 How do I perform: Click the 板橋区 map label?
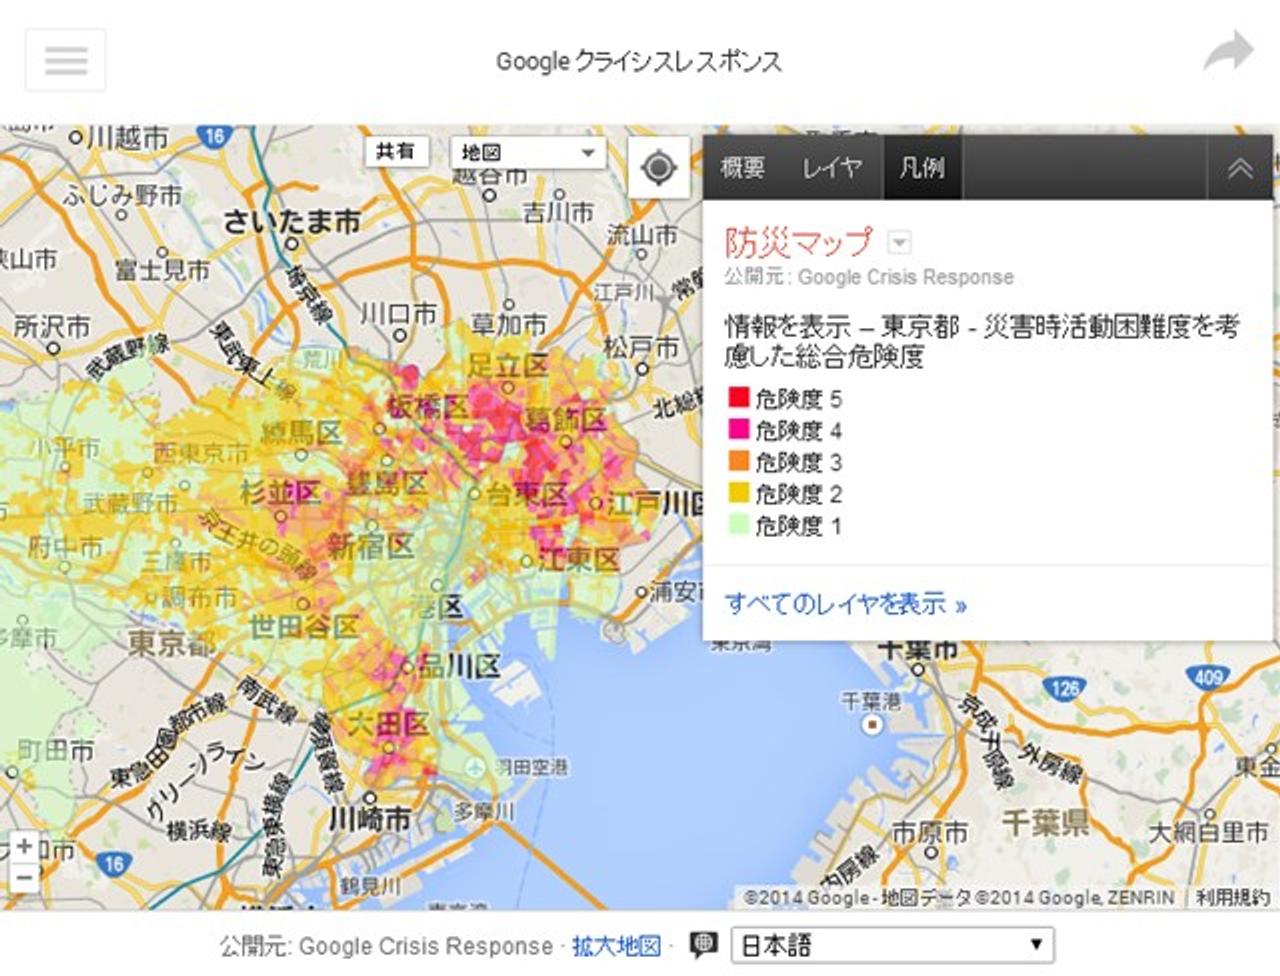coord(428,407)
